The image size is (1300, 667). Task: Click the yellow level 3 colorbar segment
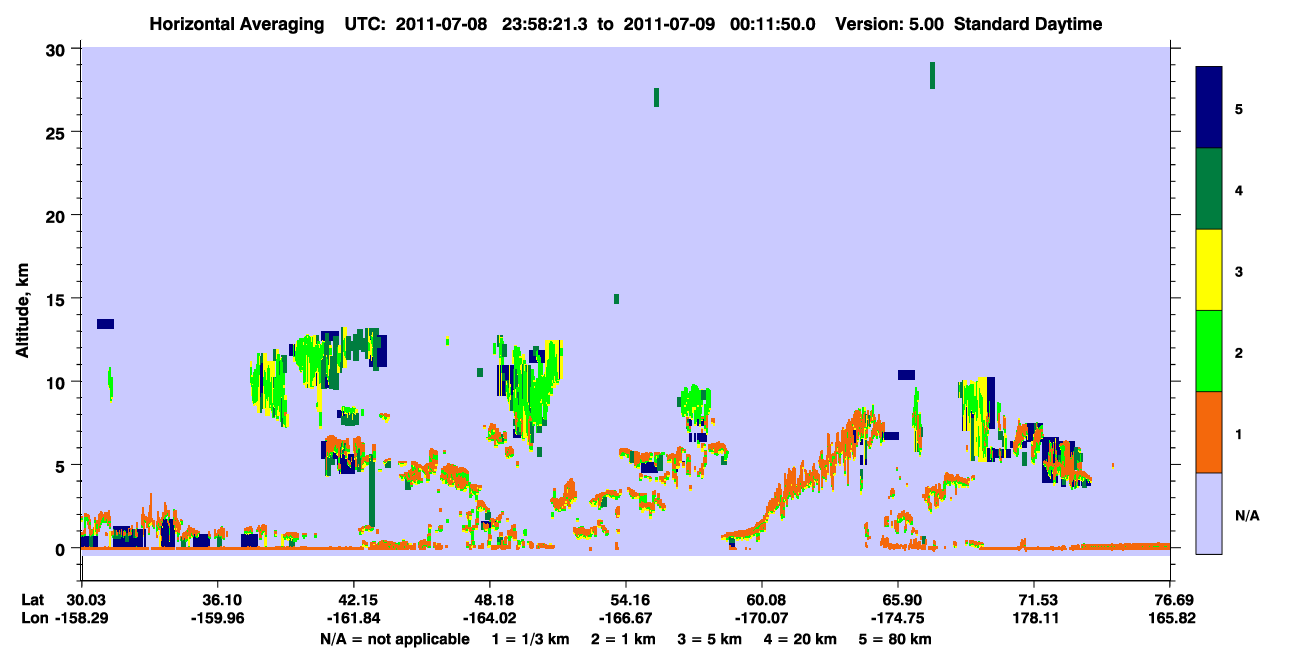pos(1209,270)
